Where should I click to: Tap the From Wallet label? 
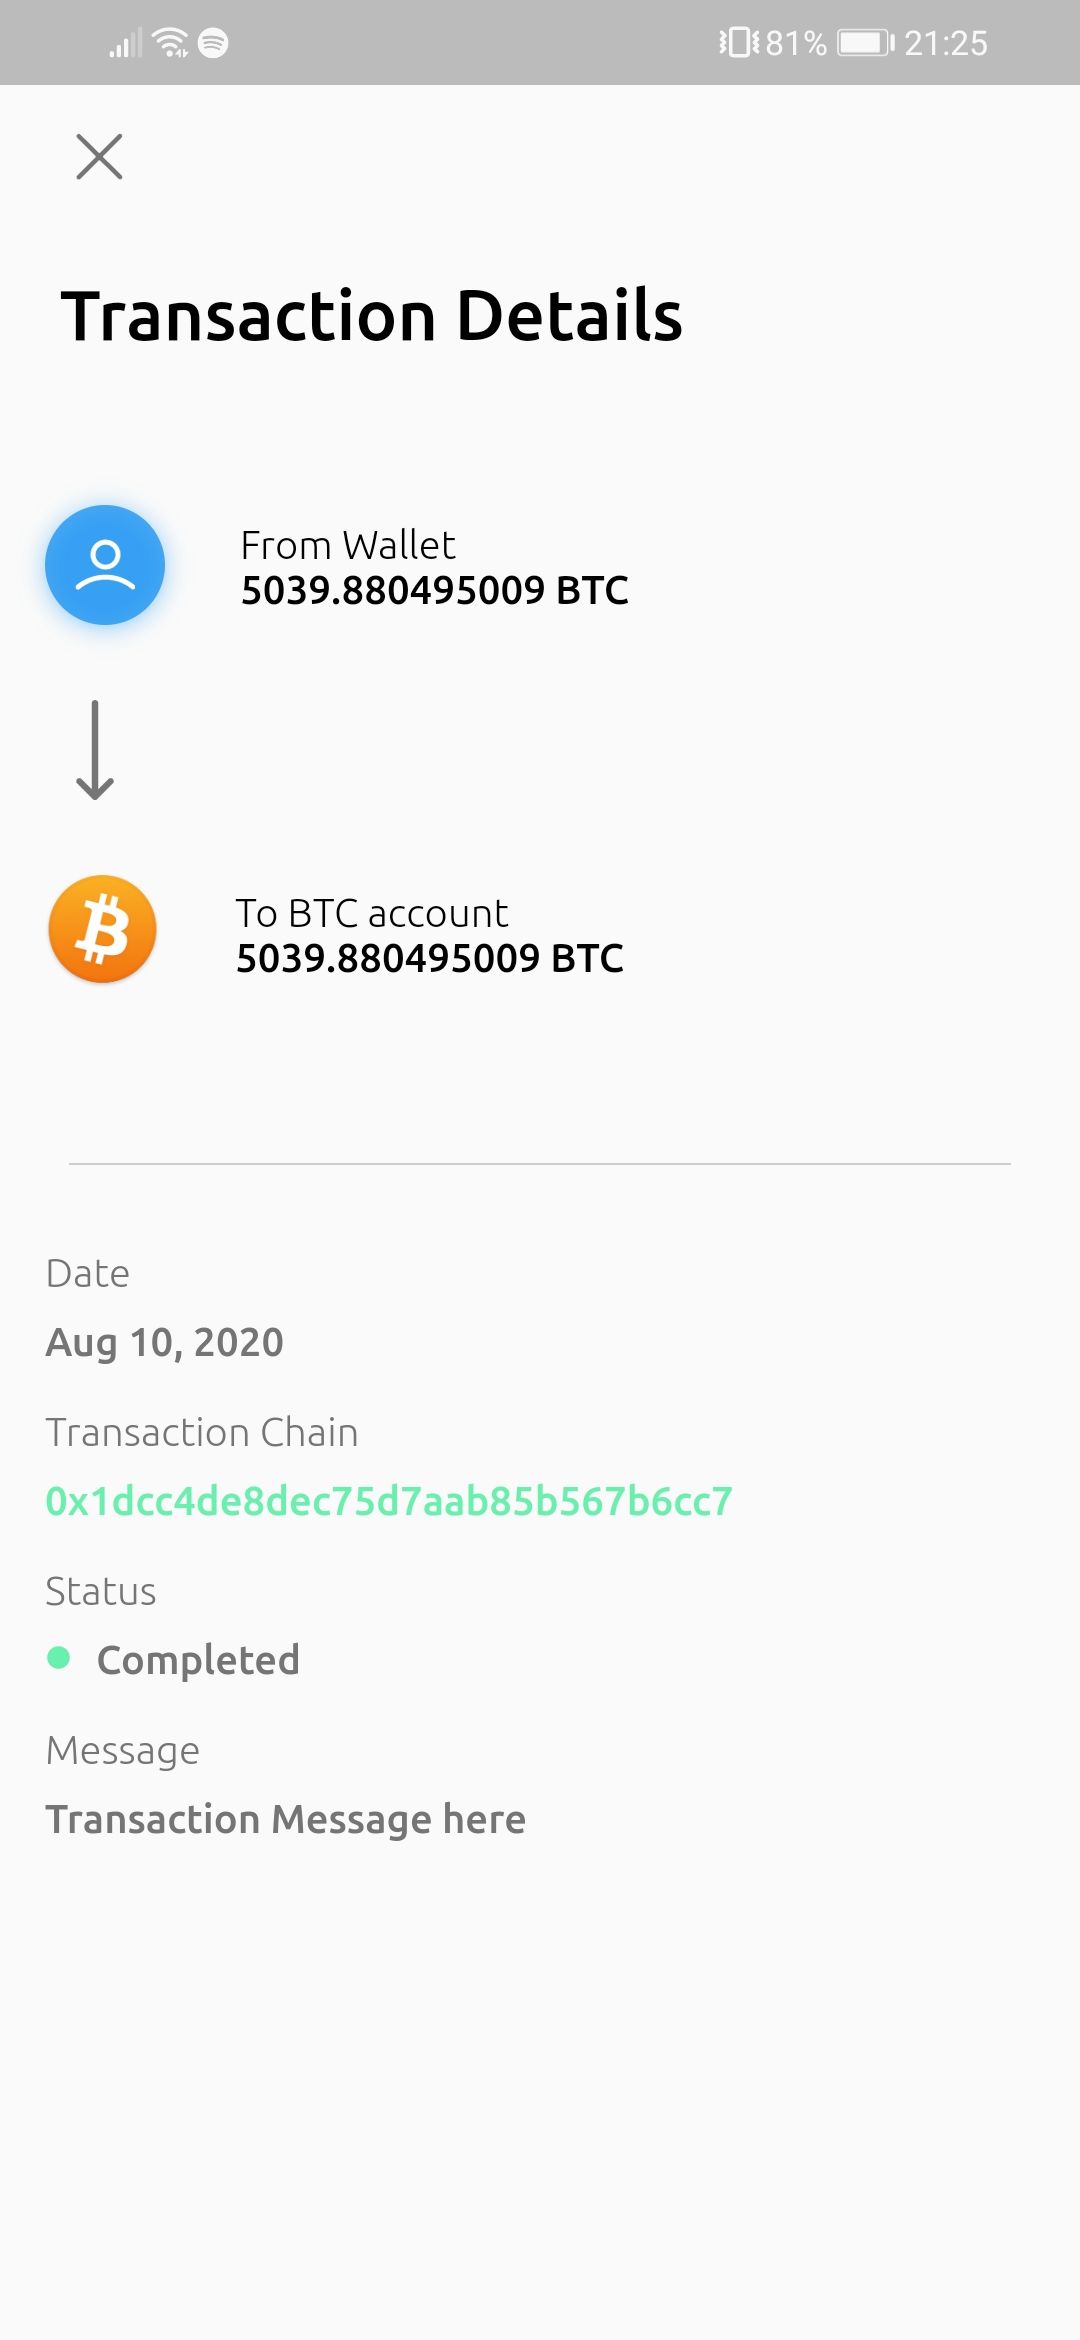pyautogui.click(x=348, y=546)
